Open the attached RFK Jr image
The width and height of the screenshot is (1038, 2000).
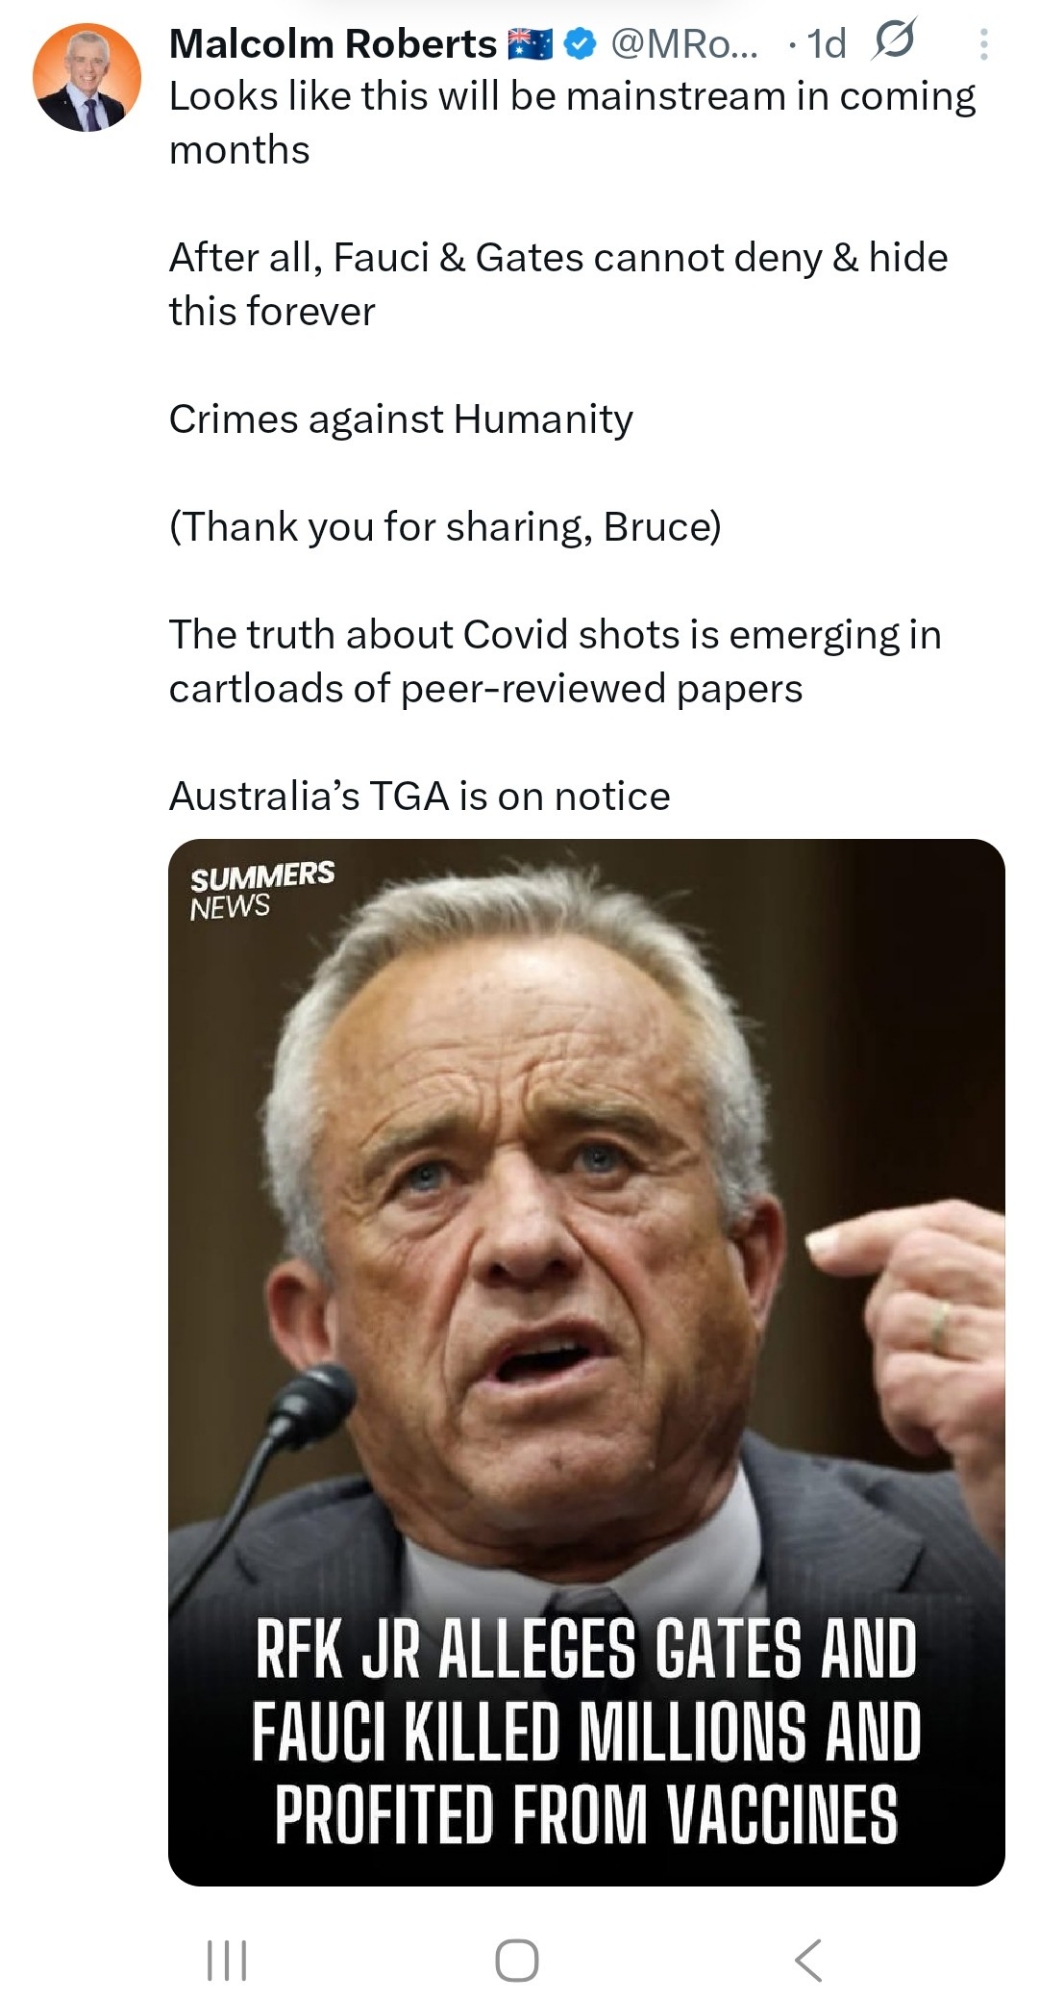(x=586, y=1250)
